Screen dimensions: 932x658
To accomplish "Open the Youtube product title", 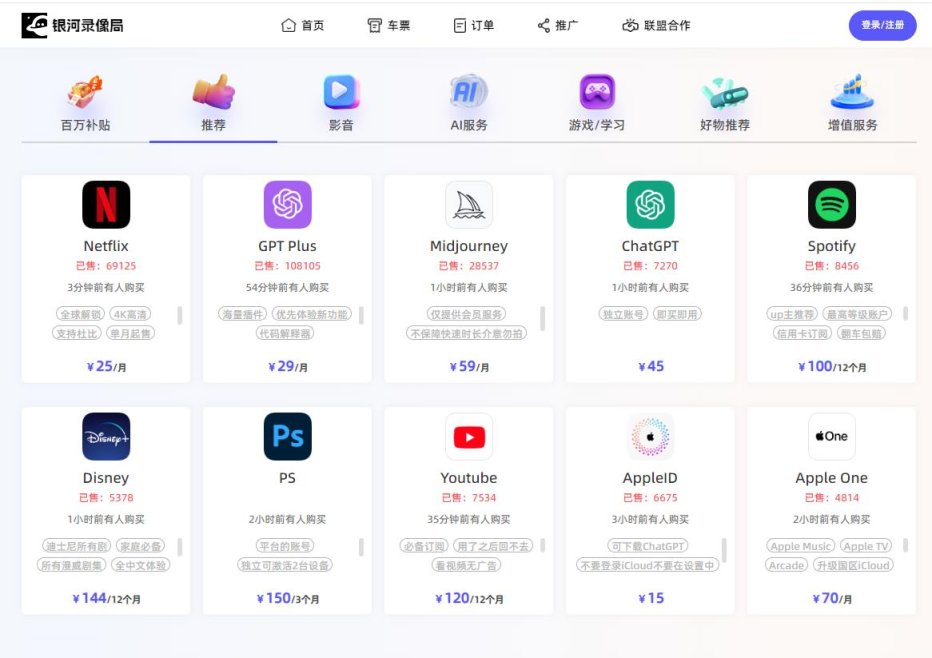I will 469,478.
